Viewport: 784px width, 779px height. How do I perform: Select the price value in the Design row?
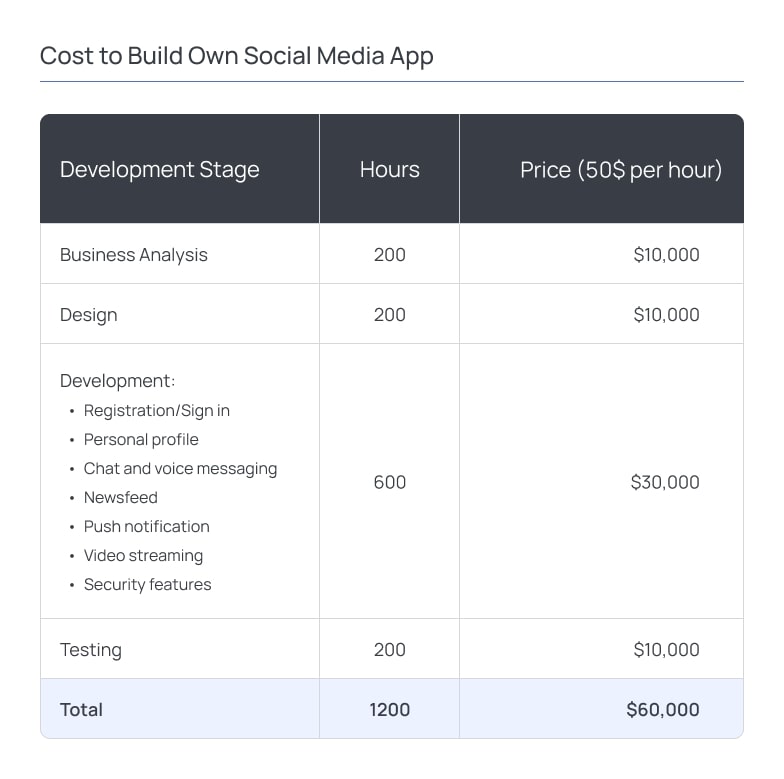tap(666, 315)
